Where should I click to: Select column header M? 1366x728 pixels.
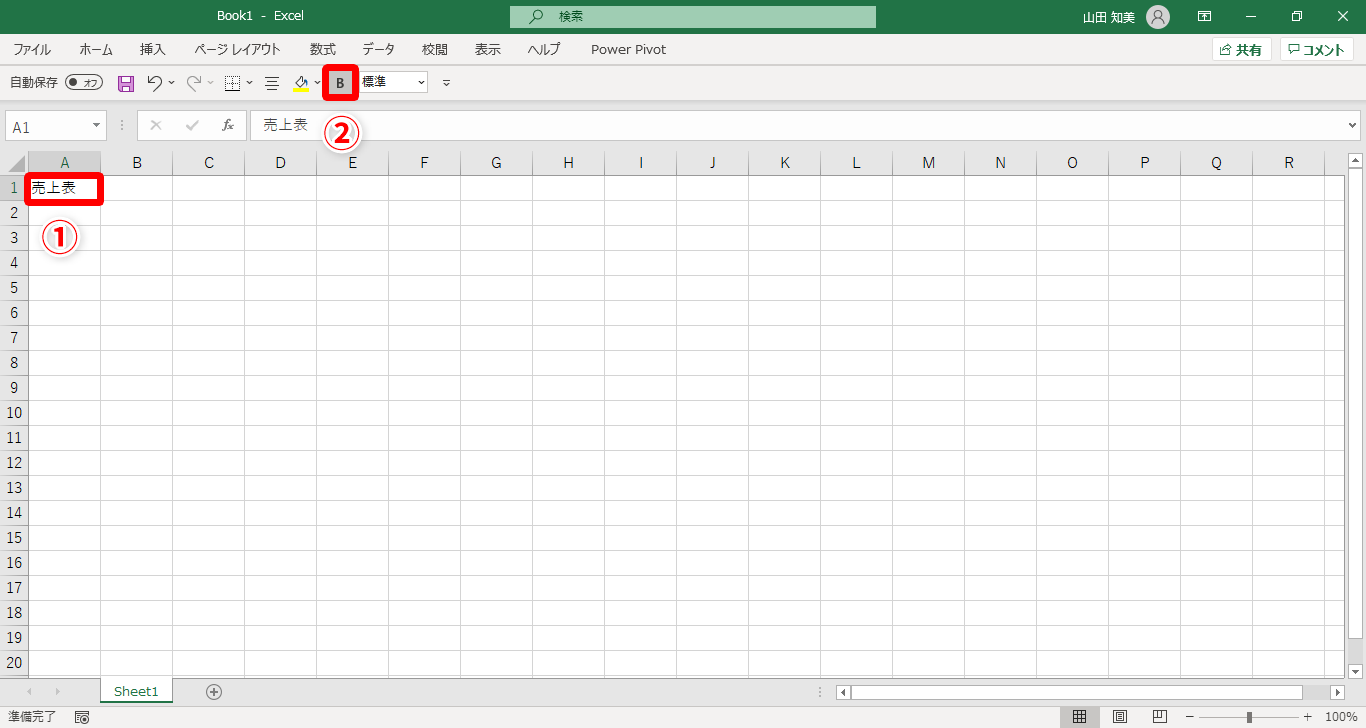pyautogui.click(x=929, y=163)
